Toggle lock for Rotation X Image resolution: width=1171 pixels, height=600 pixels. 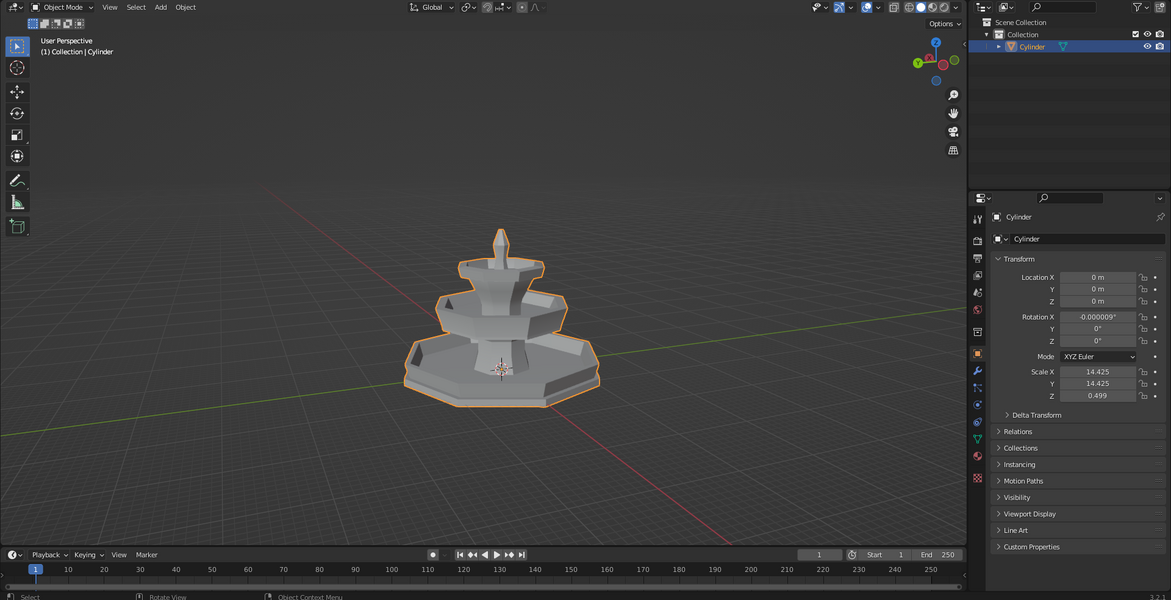[x=1143, y=317]
